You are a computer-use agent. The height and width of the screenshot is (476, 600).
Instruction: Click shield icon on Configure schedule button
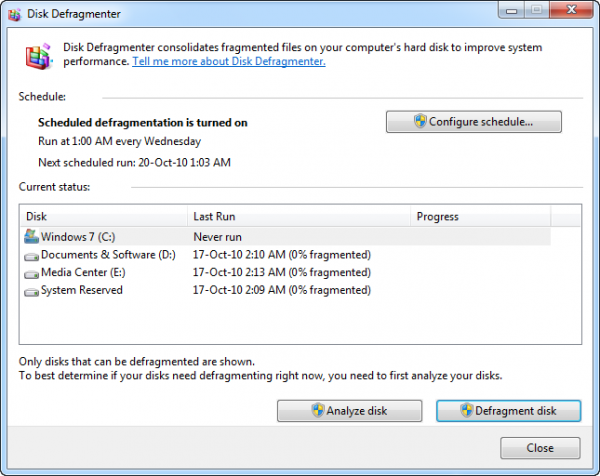pyautogui.click(x=420, y=122)
